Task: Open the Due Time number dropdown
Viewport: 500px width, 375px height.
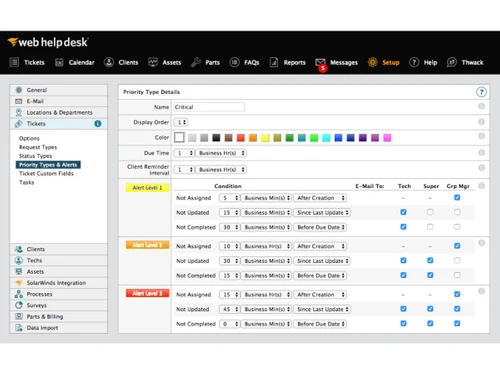Action: point(184,153)
